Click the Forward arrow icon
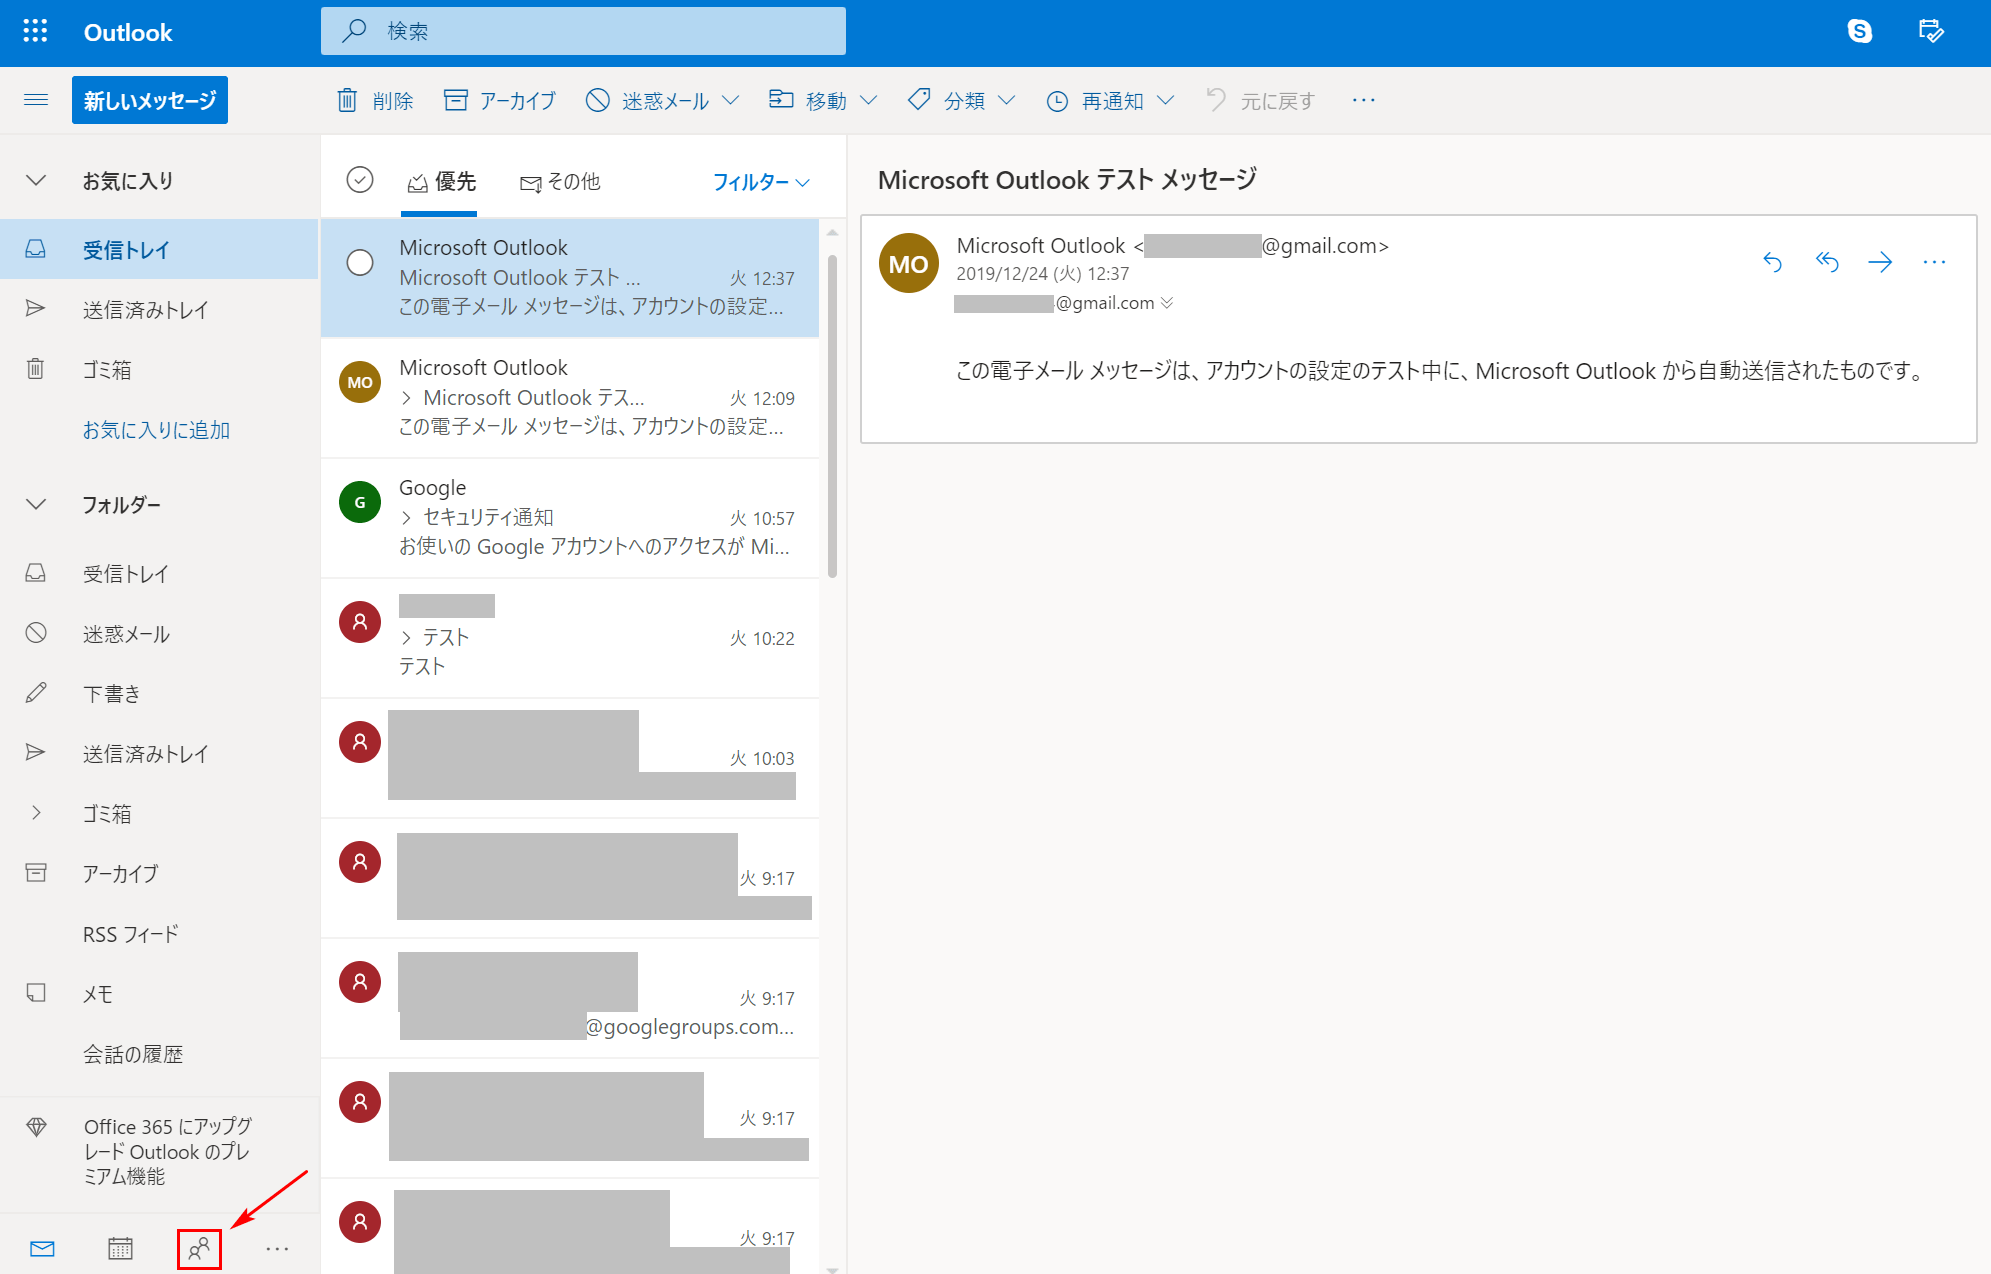Image resolution: width=1991 pixels, height=1274 pixels. point(1880,262)
